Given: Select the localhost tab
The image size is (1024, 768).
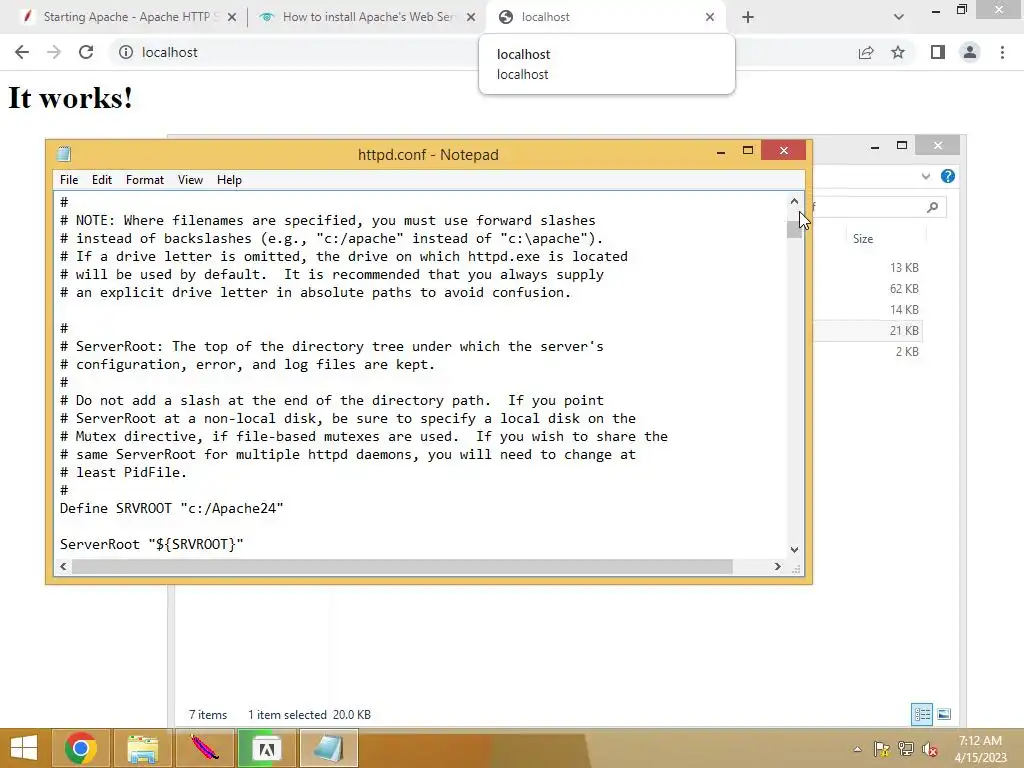Looking at the screenshot, I should [606, 17].
